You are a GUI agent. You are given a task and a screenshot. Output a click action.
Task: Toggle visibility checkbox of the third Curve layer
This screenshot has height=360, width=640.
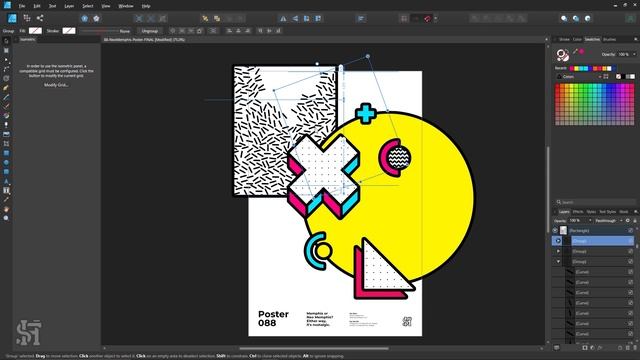click(x=631, y=293)
